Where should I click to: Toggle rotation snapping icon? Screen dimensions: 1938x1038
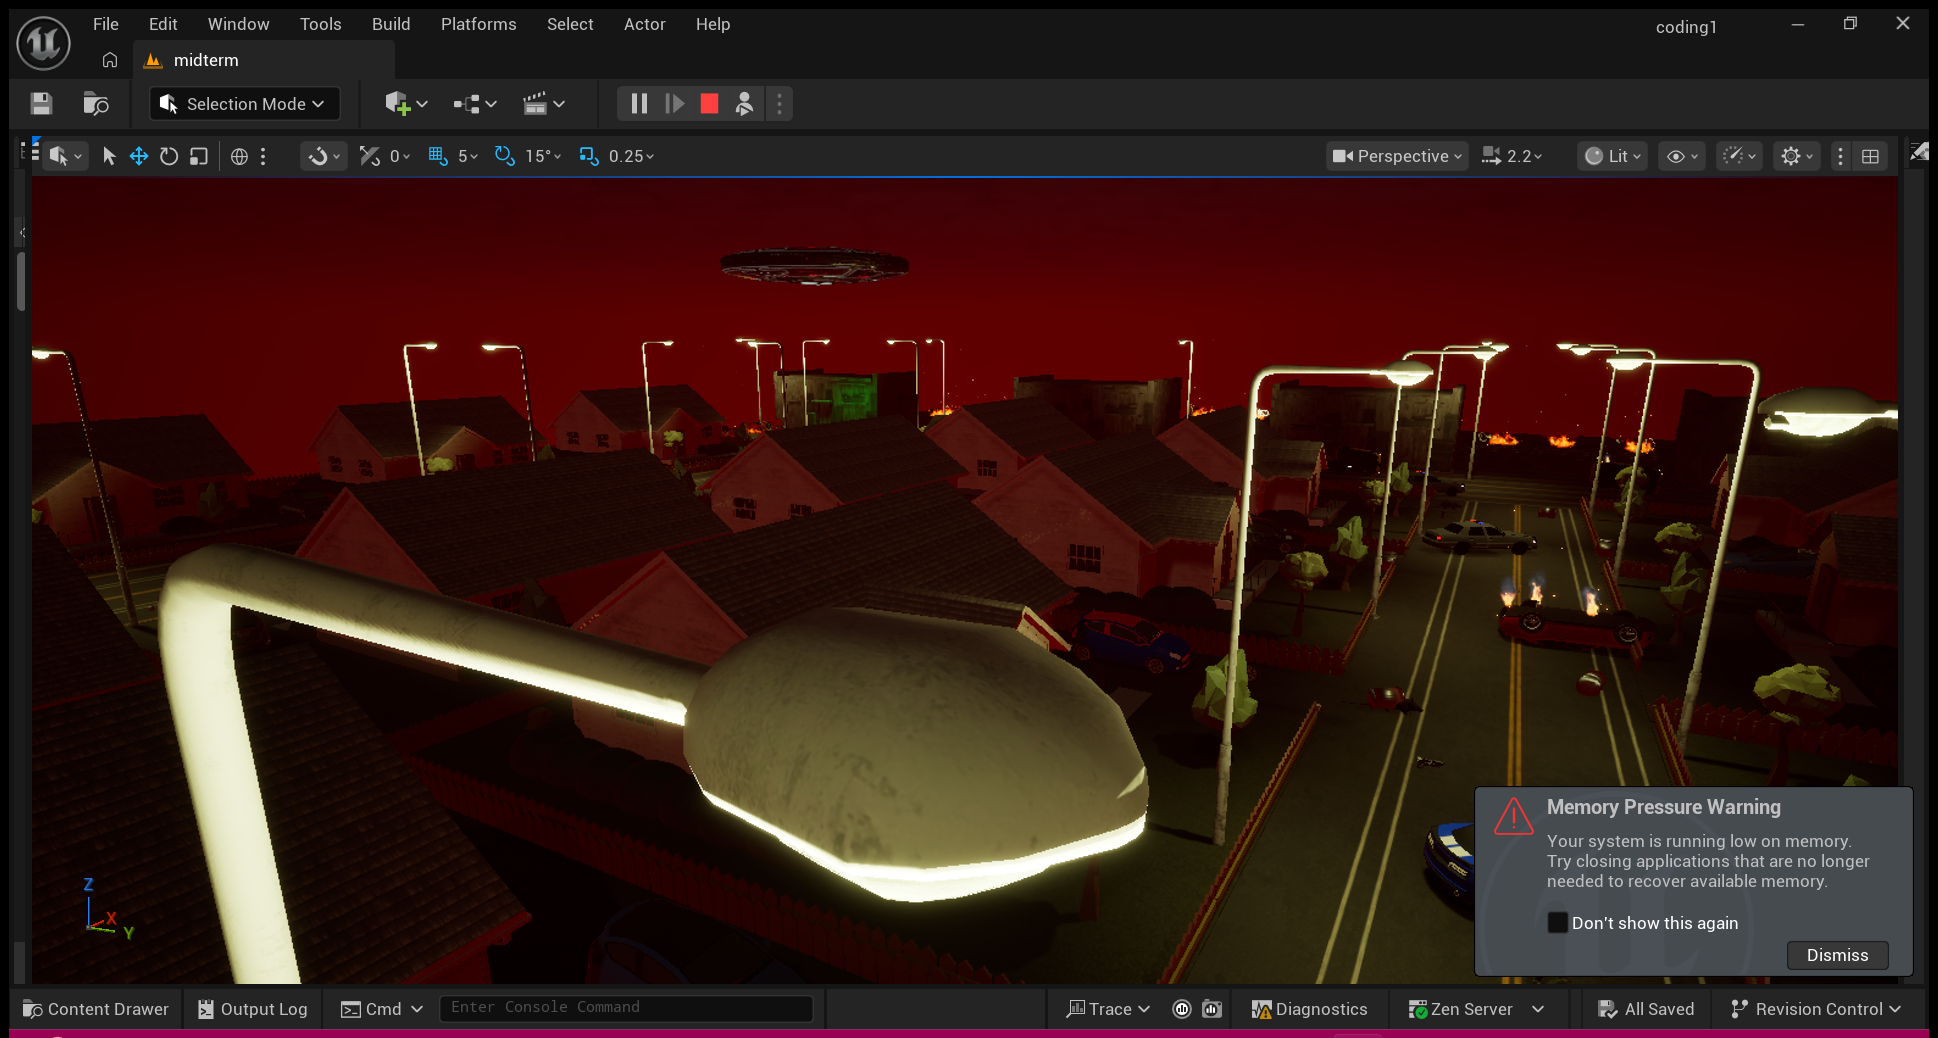pos(505,156)
